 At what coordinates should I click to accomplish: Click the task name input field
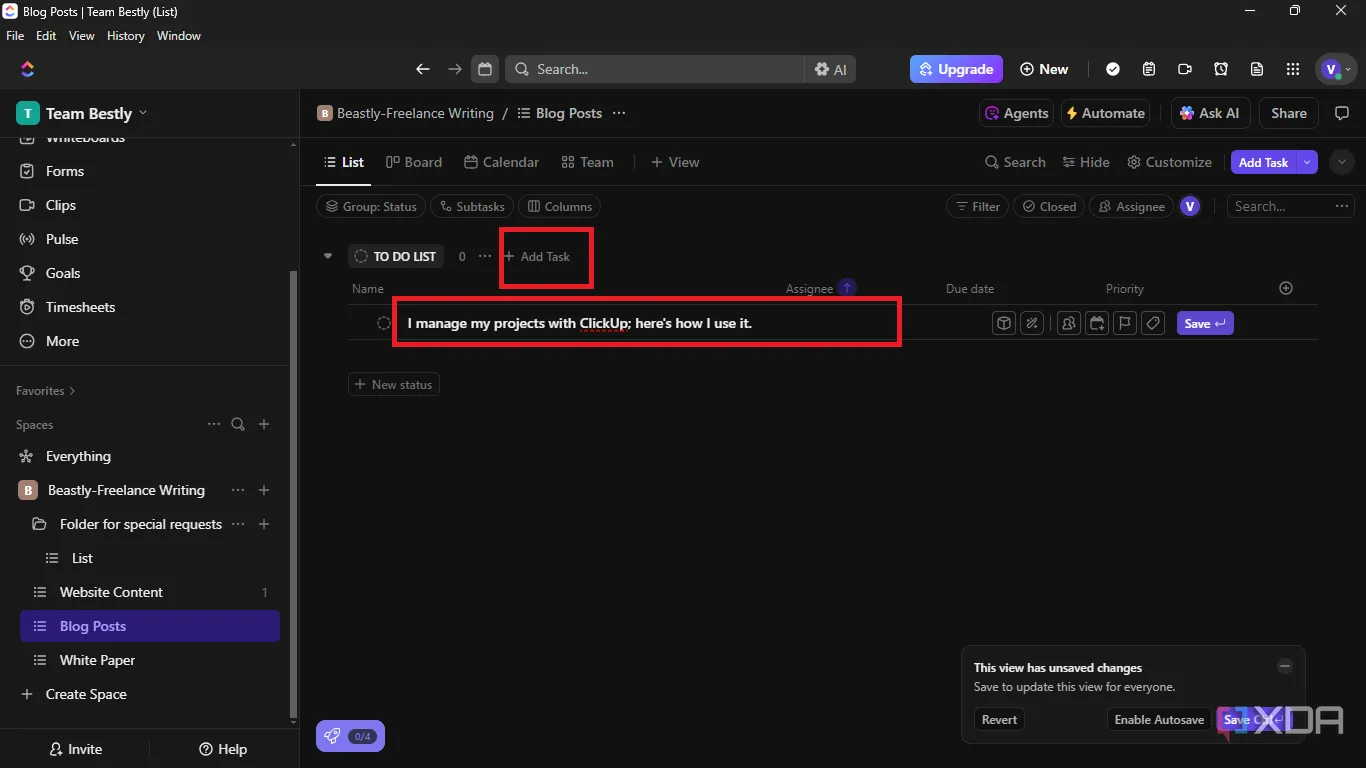648,323
